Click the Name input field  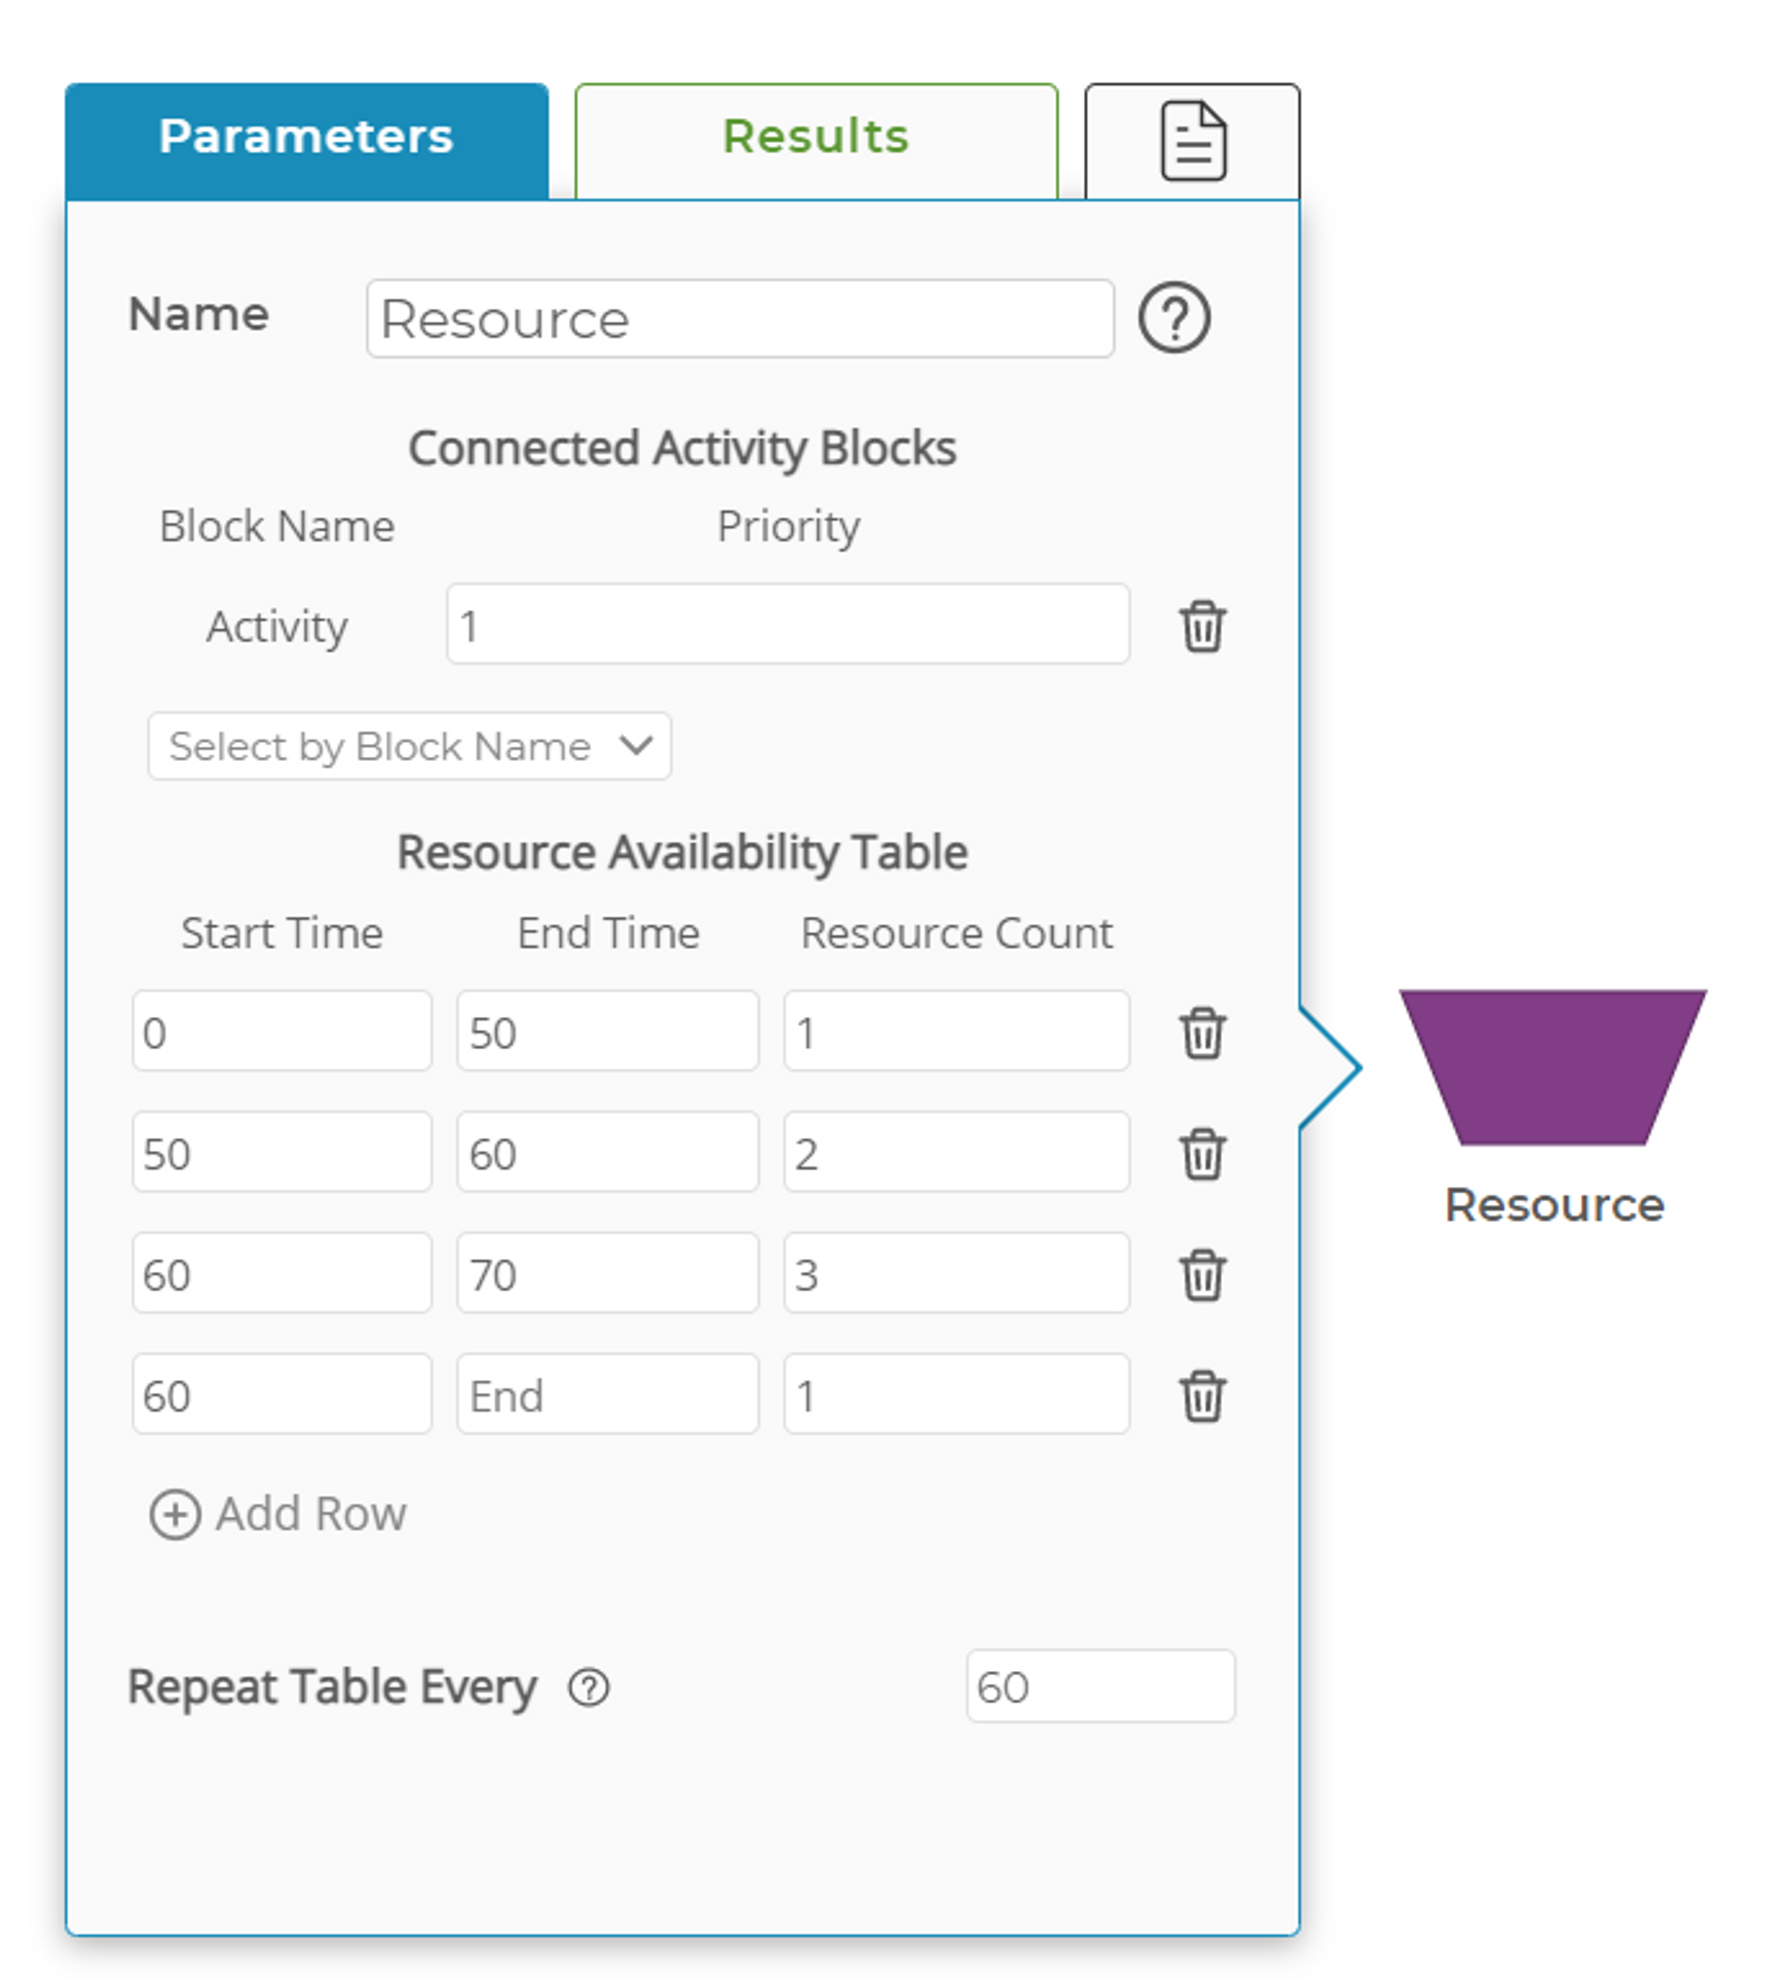click(740, 319)
